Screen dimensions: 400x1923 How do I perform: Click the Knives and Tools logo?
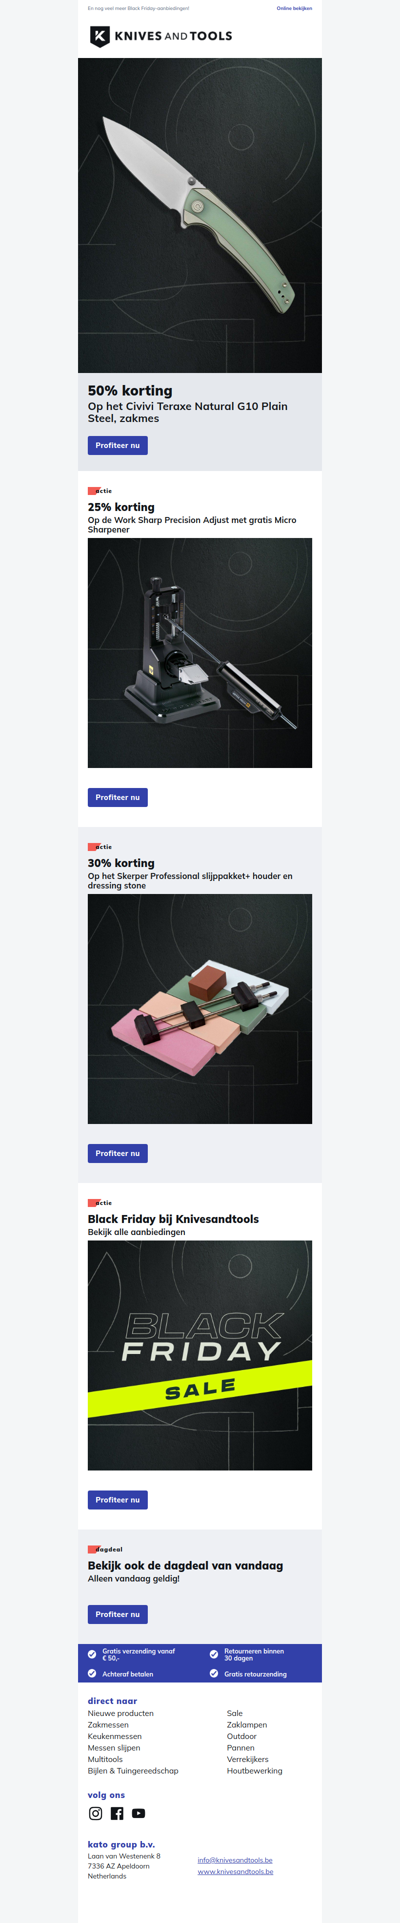pyautogui.click(x=161, y=36)
